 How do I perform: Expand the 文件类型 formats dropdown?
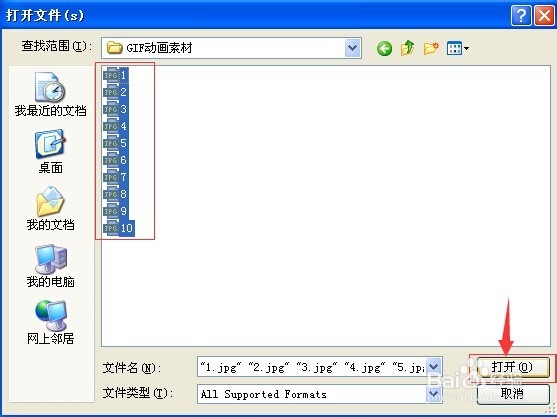click(x=433, y=394)
